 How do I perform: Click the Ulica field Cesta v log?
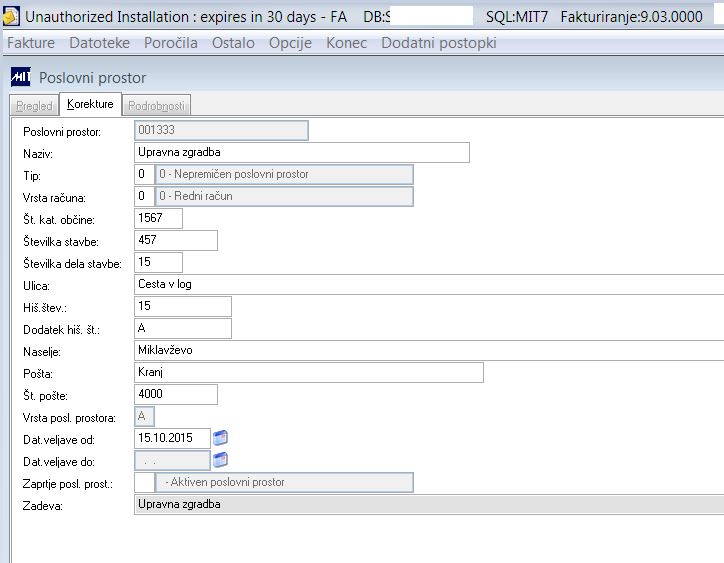click(x=429, y=284)
